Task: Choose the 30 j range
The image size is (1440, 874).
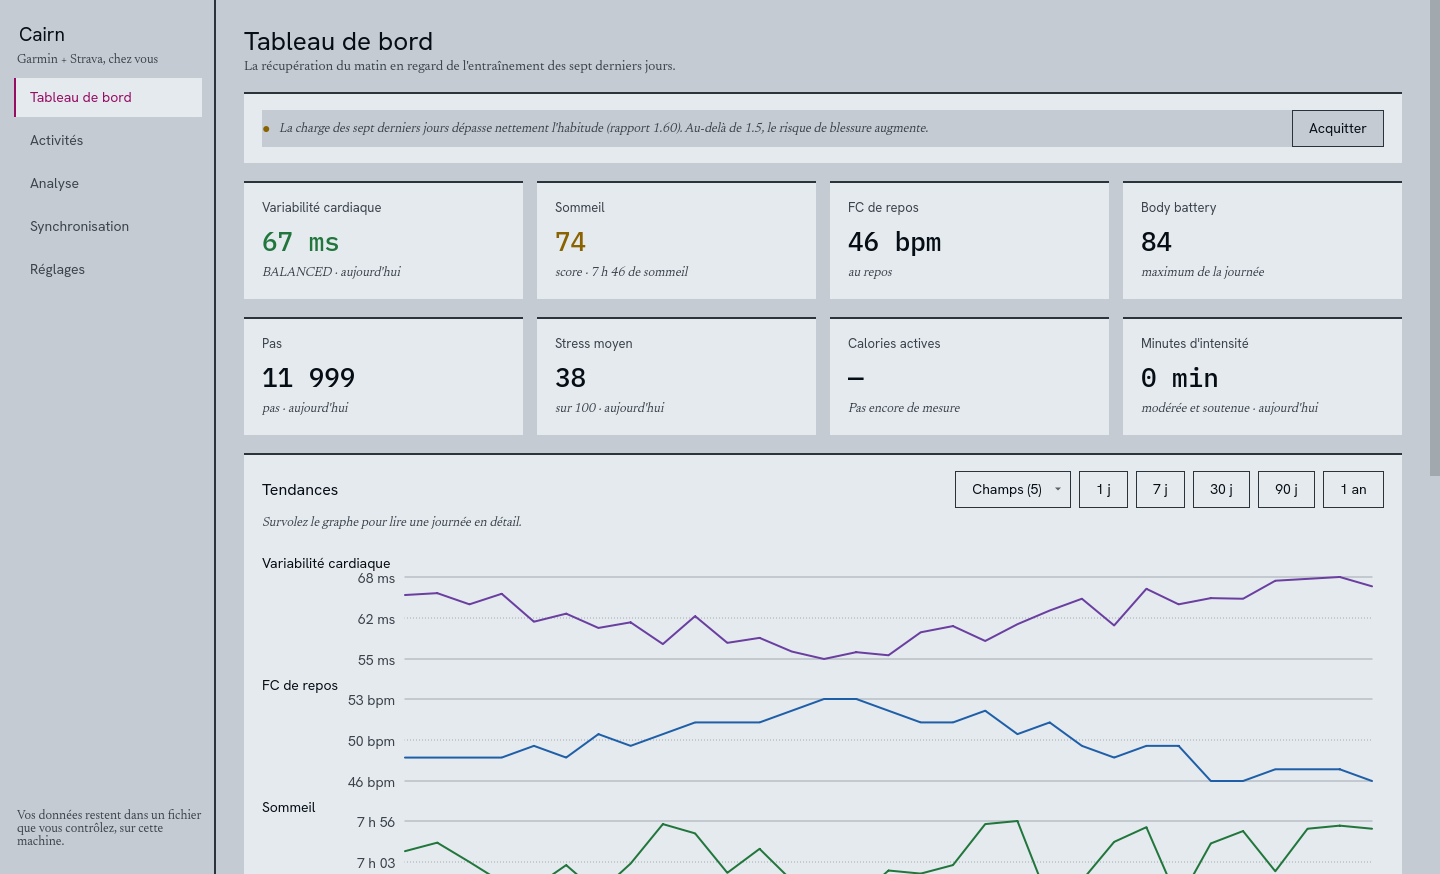Action: click(x=1221, y=489)
